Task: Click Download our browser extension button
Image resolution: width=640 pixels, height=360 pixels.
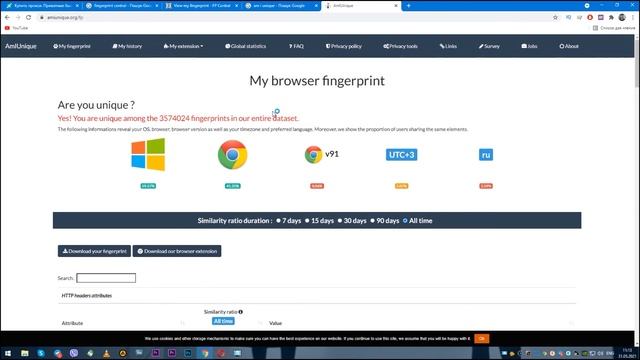Action: (x=177, y=251)
